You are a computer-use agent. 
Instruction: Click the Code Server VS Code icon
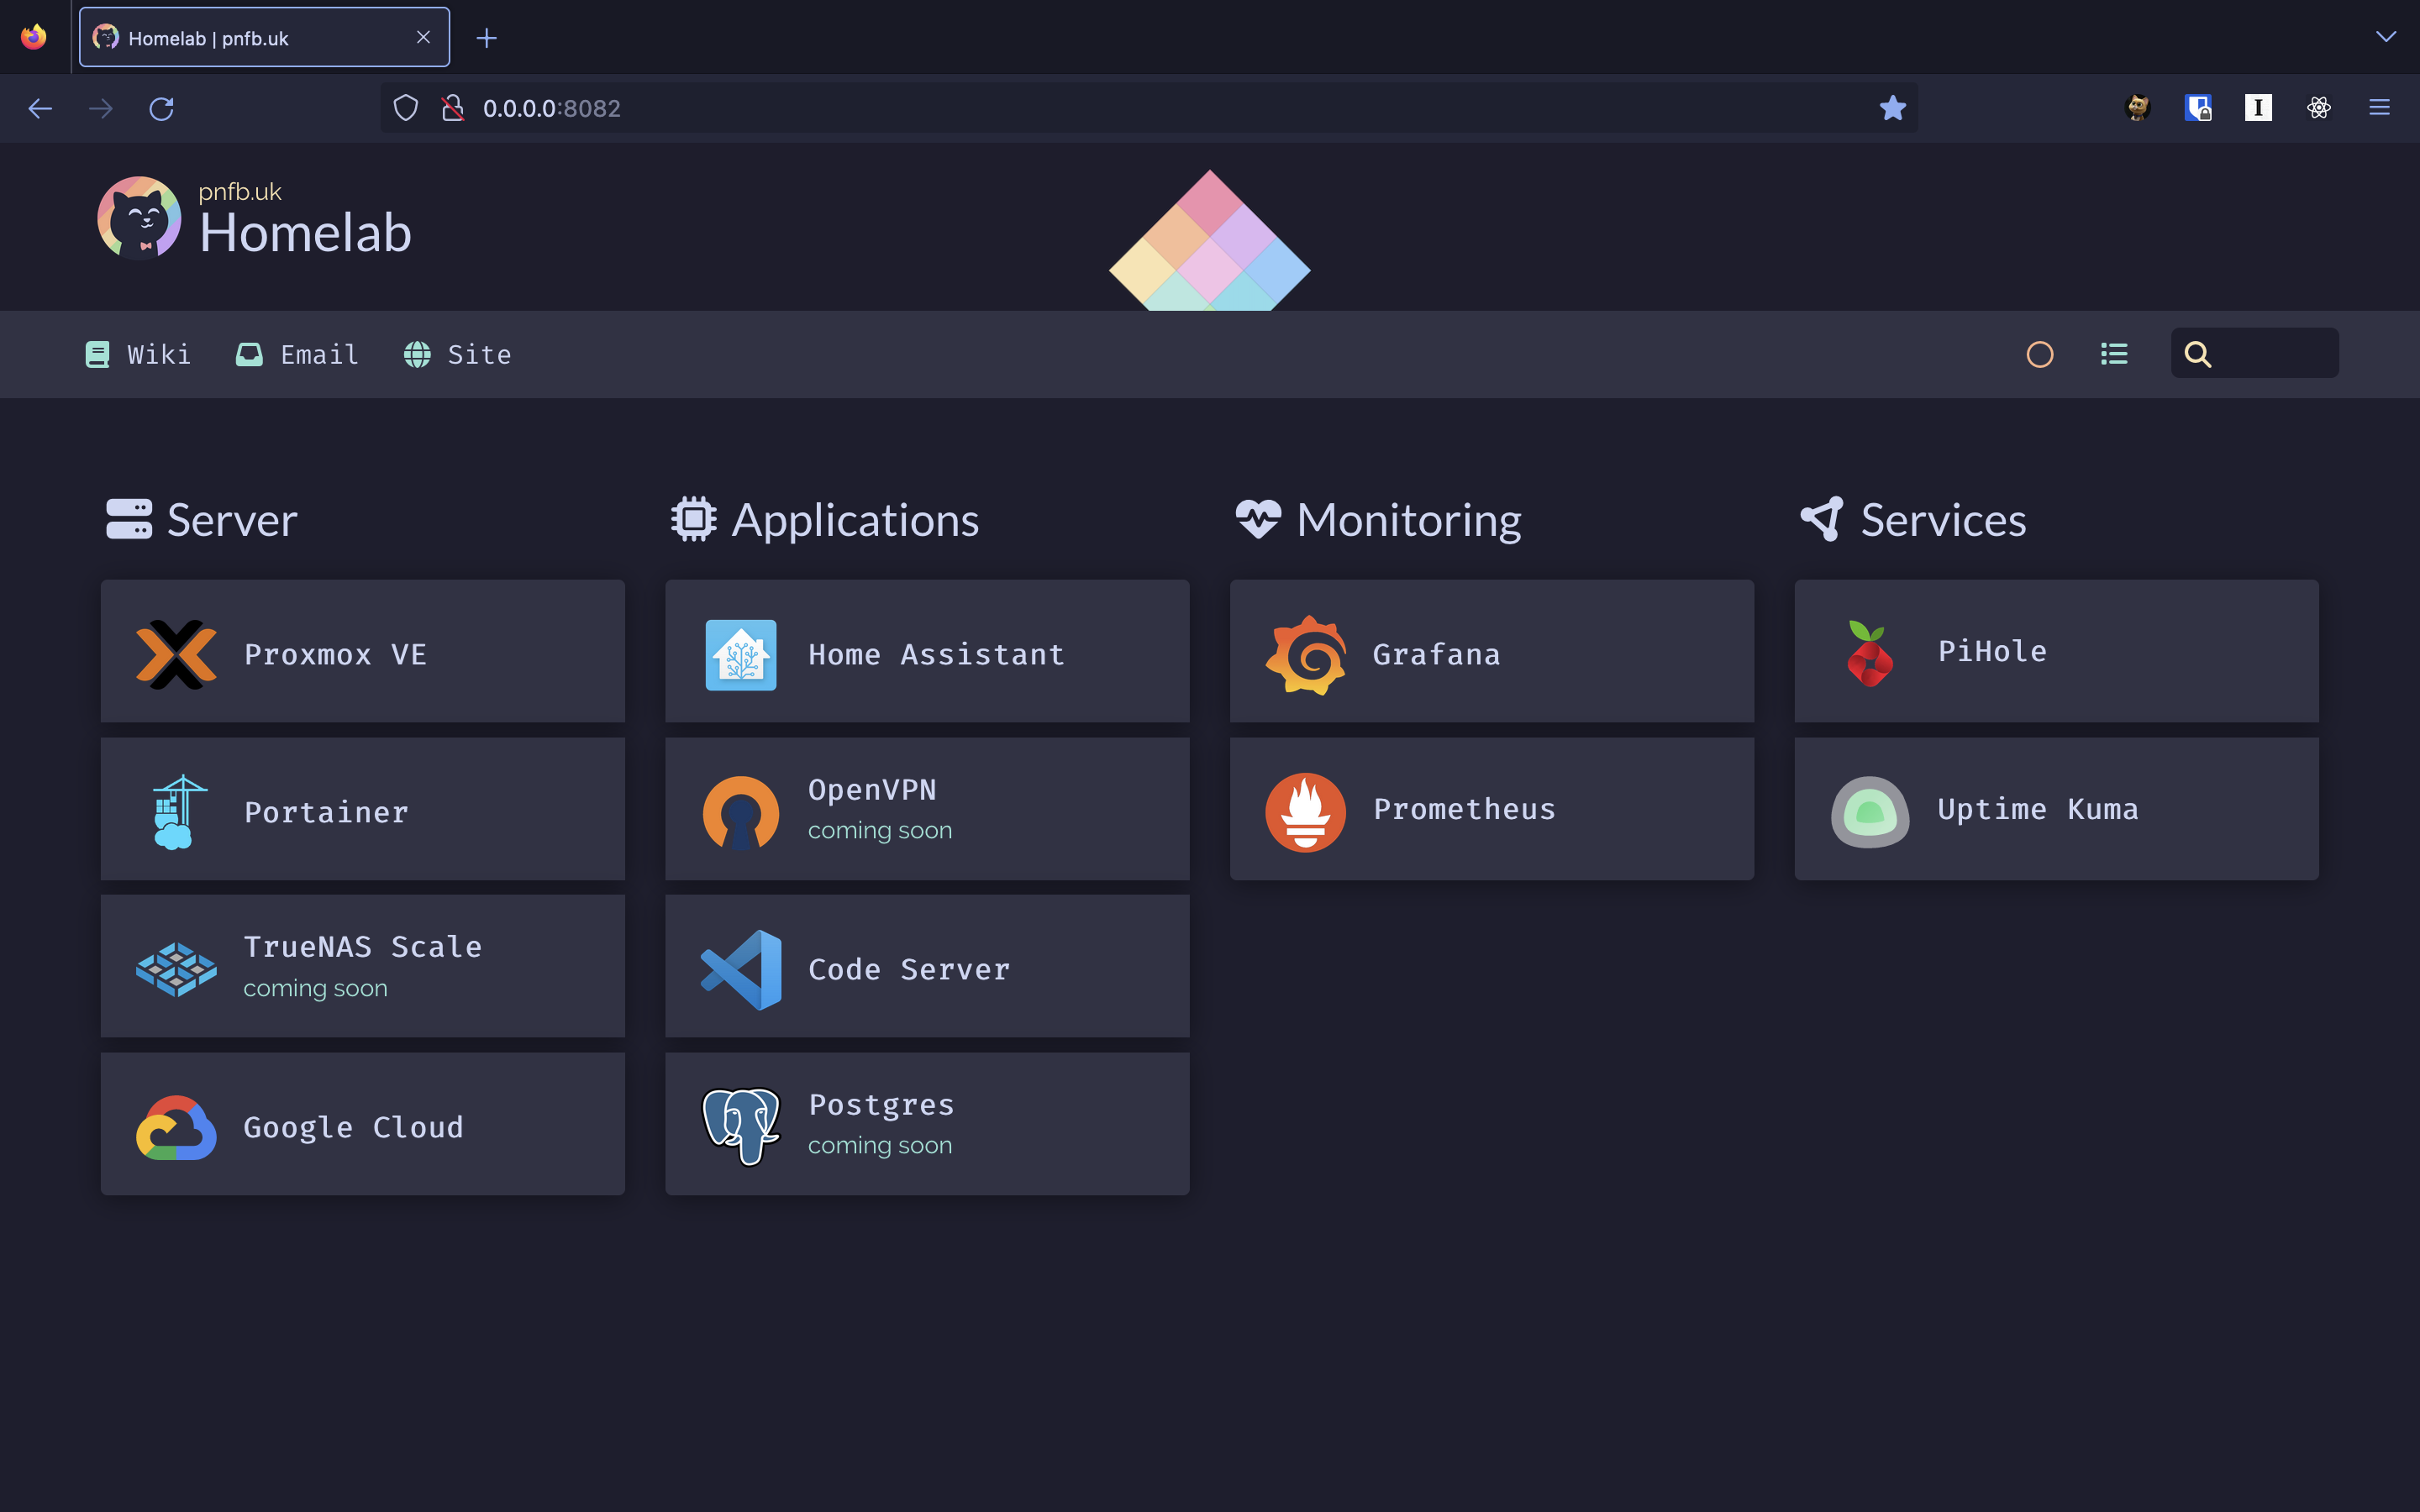coord(741,969)
